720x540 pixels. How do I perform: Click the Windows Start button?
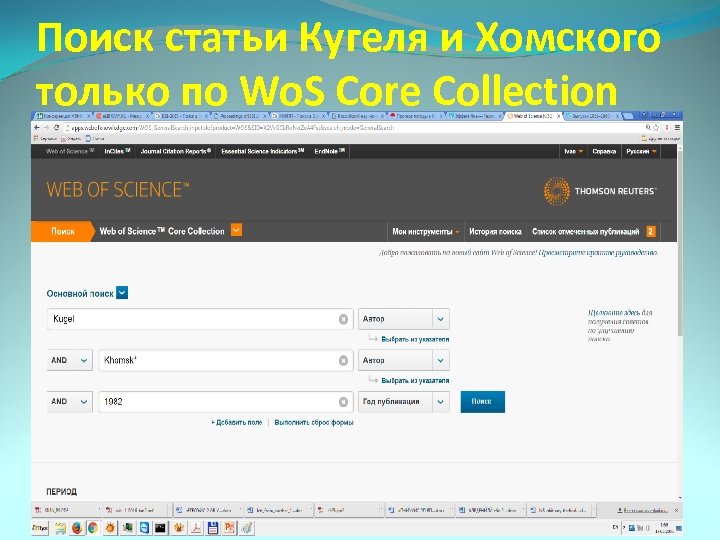[x=40, y=528]
